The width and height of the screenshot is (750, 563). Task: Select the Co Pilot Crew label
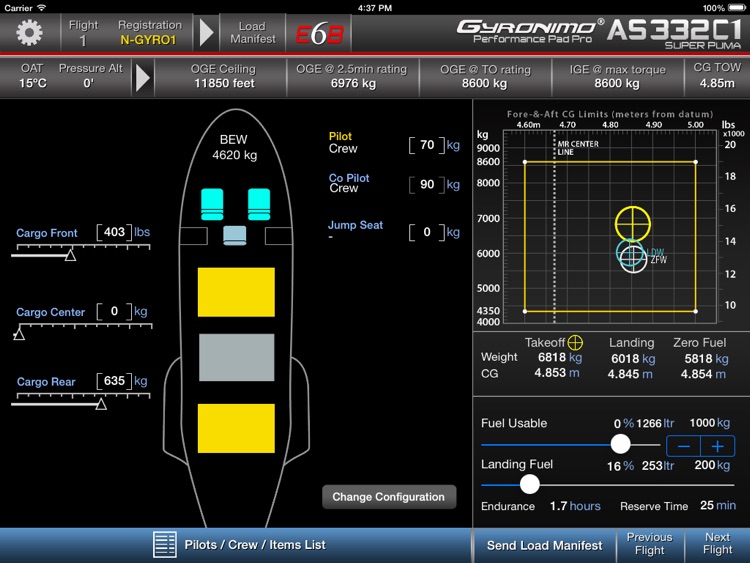tap(349, 183)
